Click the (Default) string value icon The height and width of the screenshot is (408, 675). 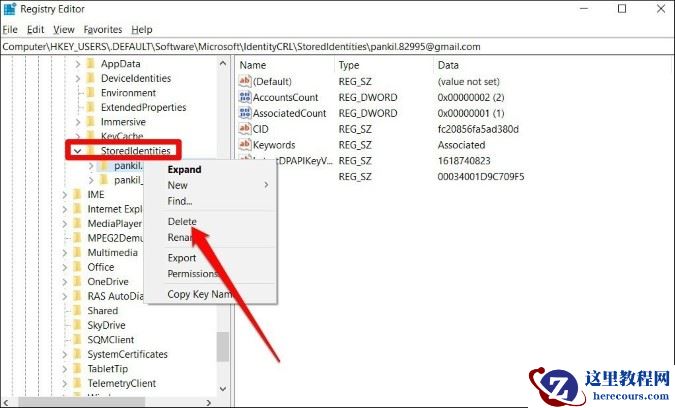[x=245, y=81]
